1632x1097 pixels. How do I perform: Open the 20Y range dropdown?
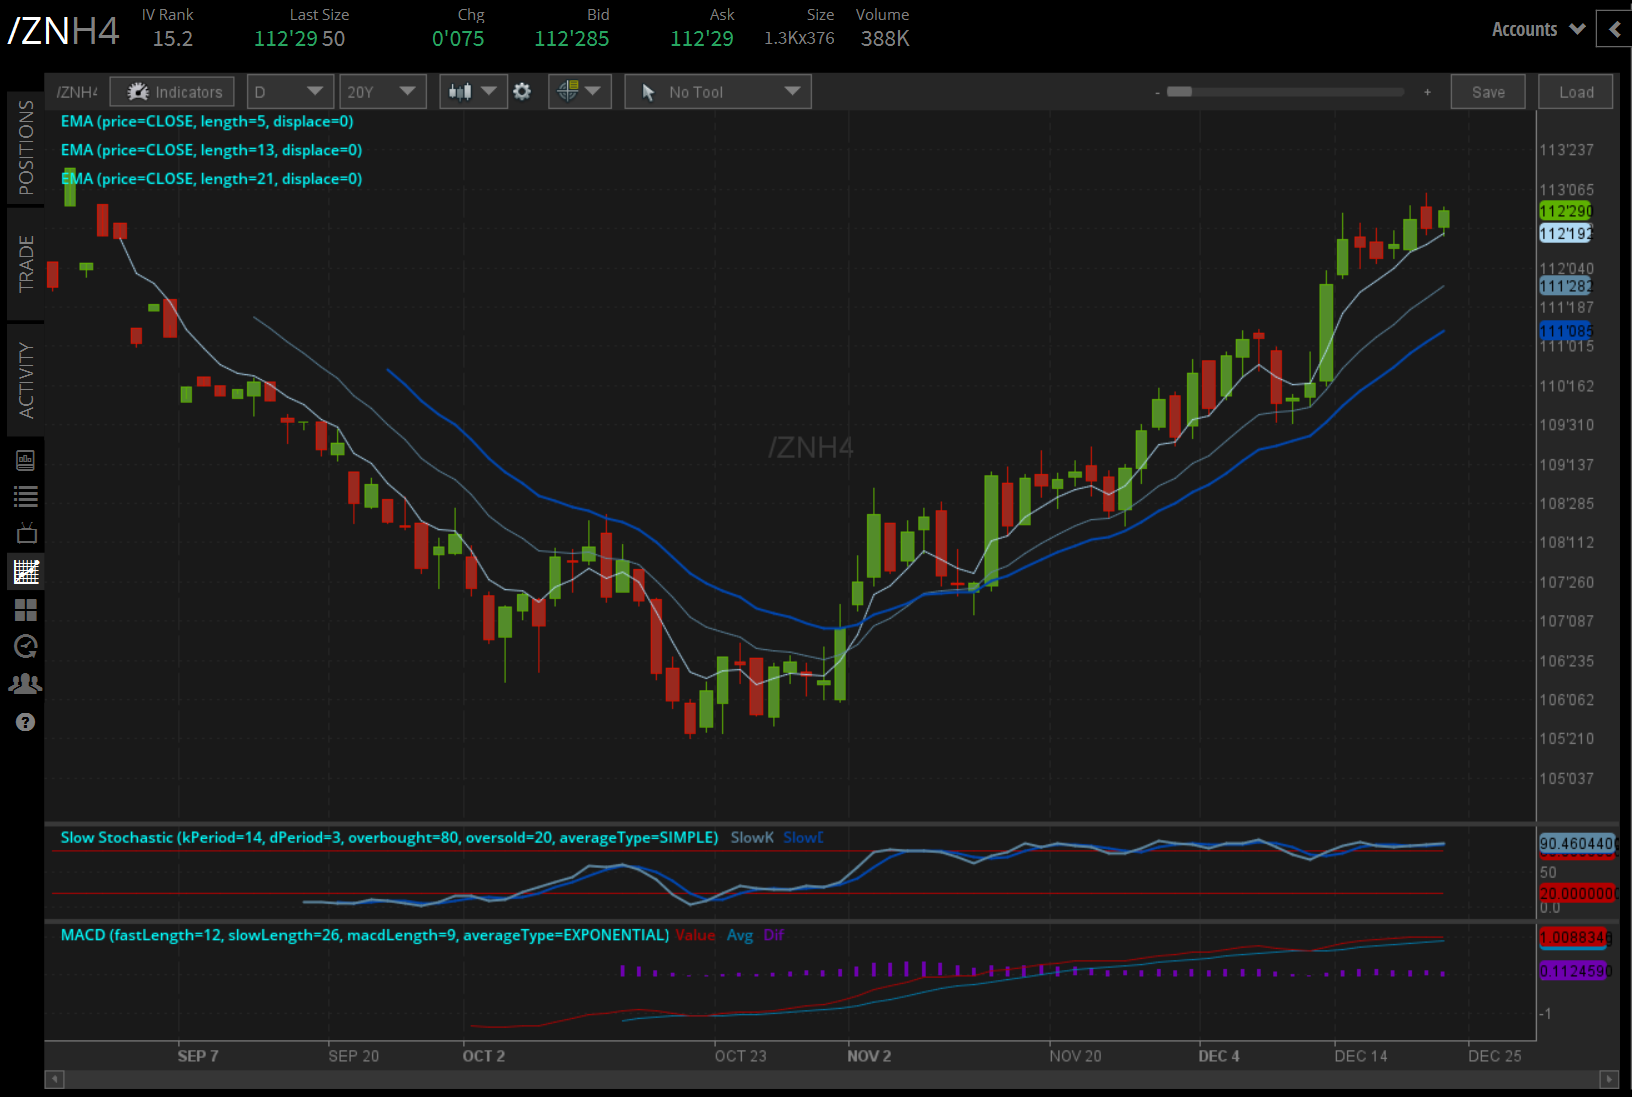382,91
